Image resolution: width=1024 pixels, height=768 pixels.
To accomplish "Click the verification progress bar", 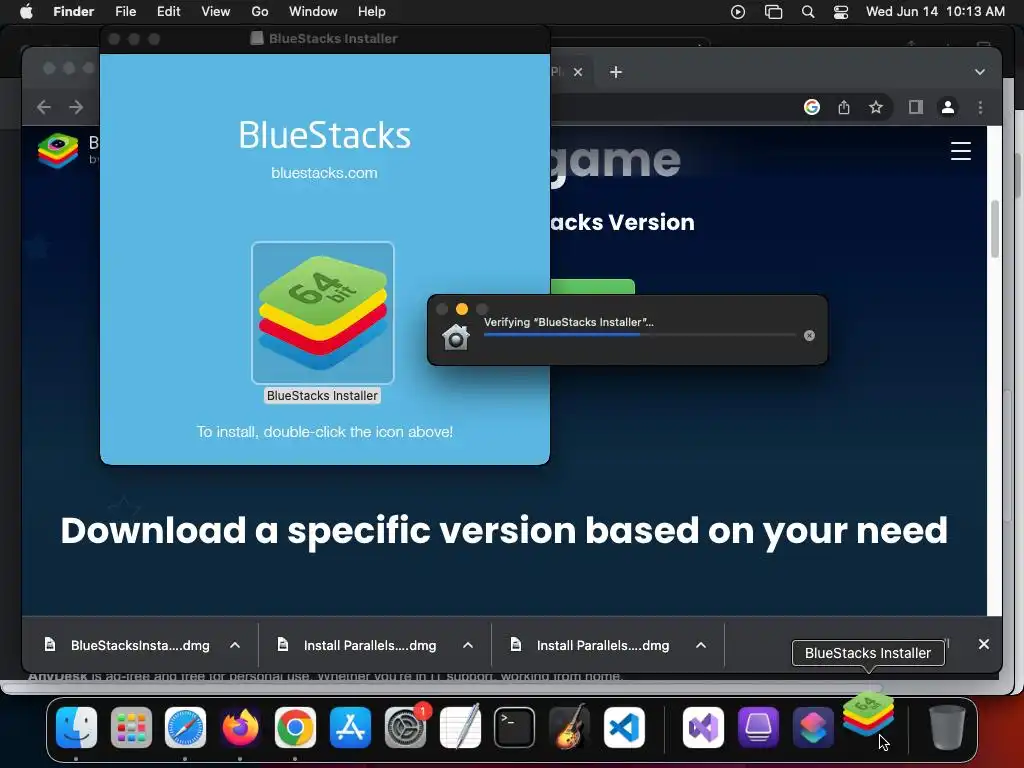I will 639,335.
